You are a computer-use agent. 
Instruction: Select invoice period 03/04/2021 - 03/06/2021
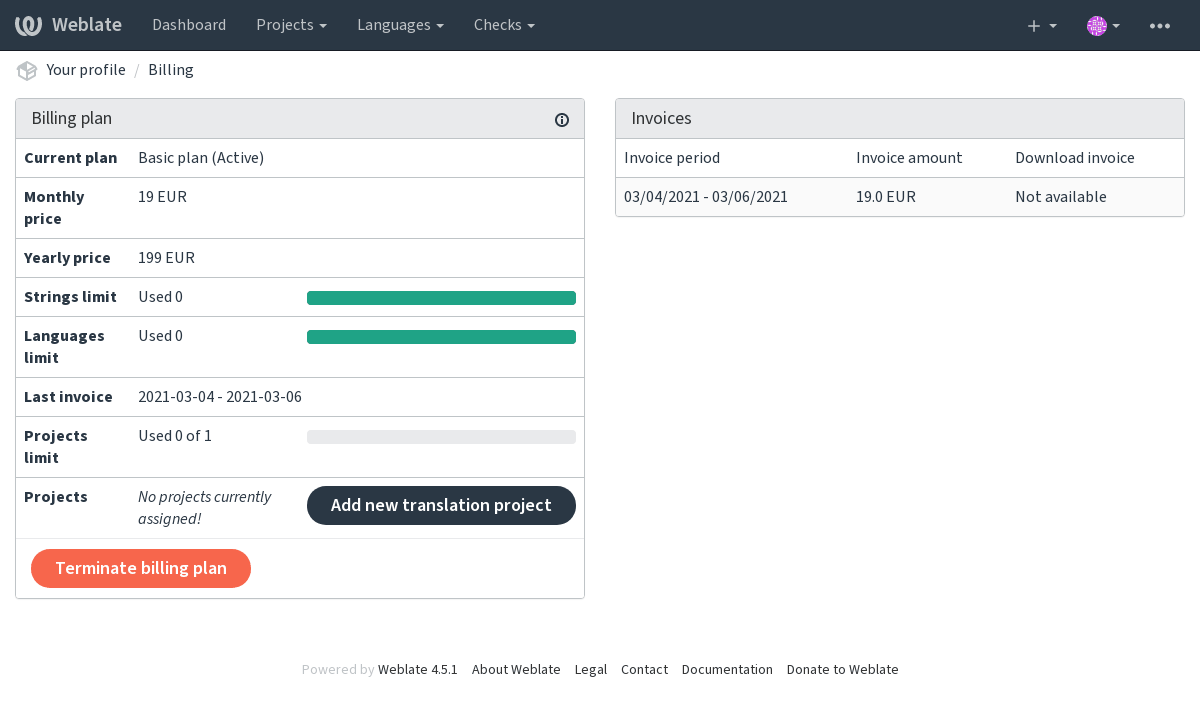pyautogui.click(x=706, y=197)
